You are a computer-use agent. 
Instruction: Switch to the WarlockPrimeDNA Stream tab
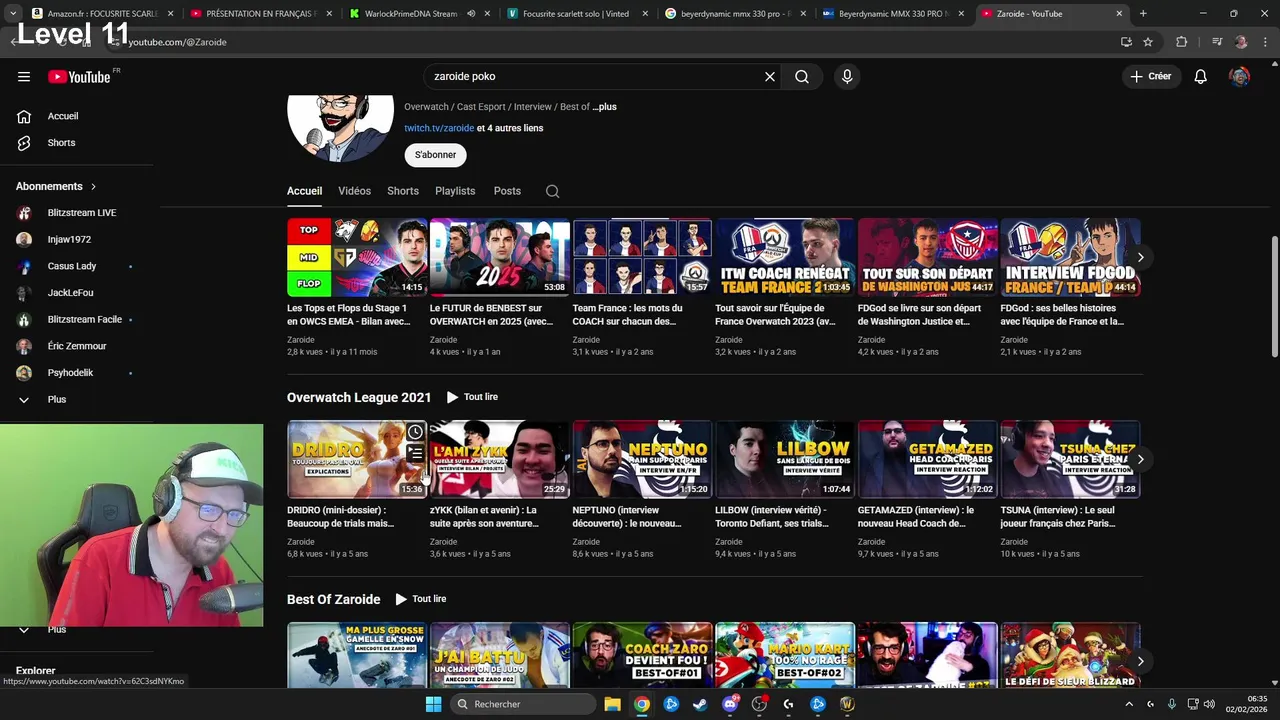(420, 14)
